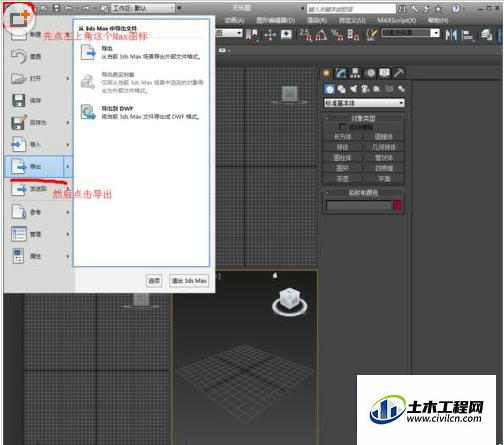
Task: Switch to Motion panel tab
Action: coord(370,73)
